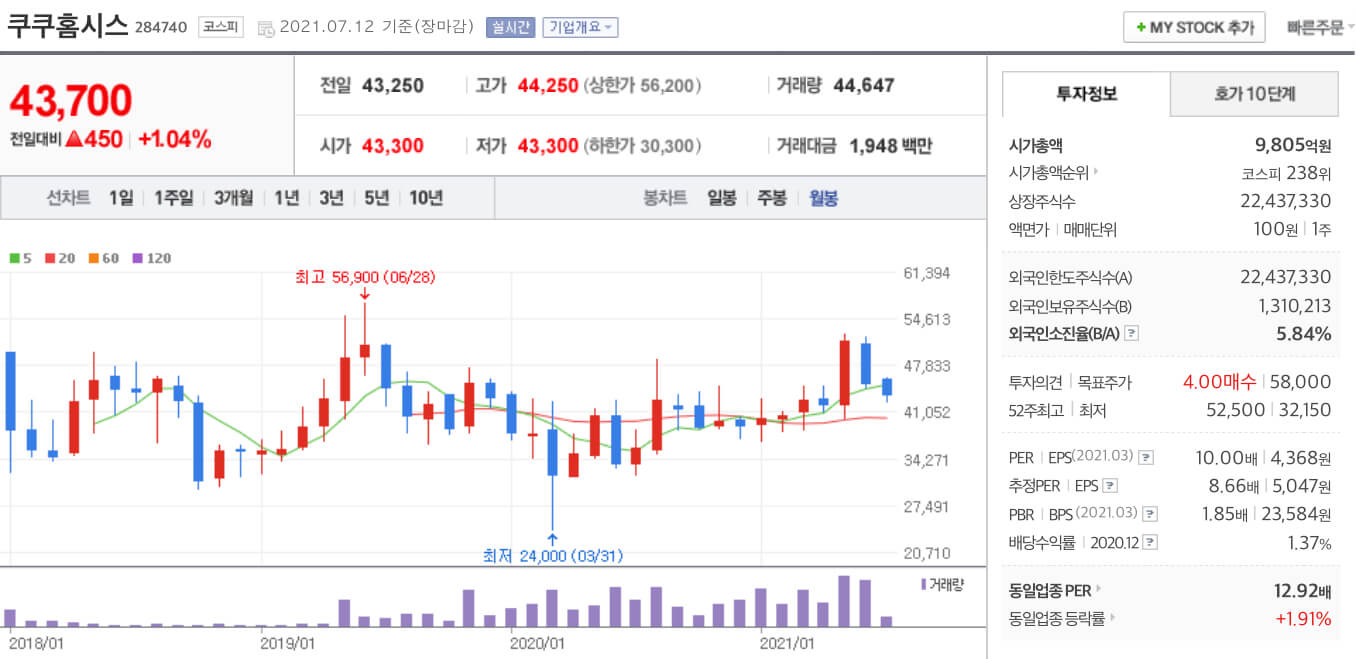The width and height of the screenshot is (1356, 659).
Task: Click the current price 43,700
Action: 71,101
